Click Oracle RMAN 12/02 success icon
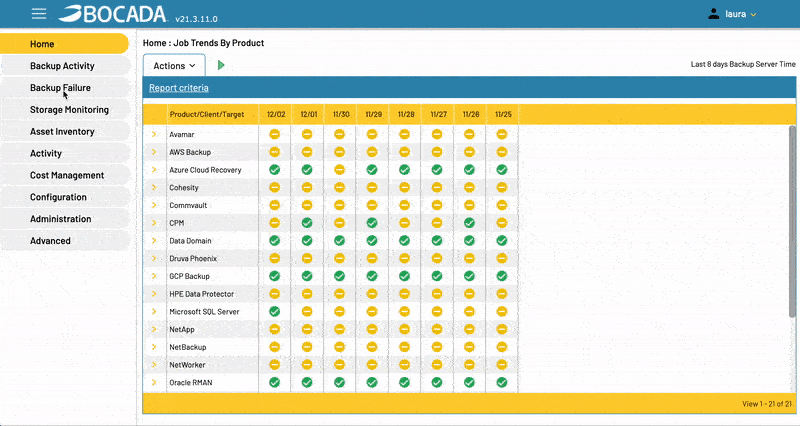This screenshot has height=426, width=800. [x=274, y=382]
